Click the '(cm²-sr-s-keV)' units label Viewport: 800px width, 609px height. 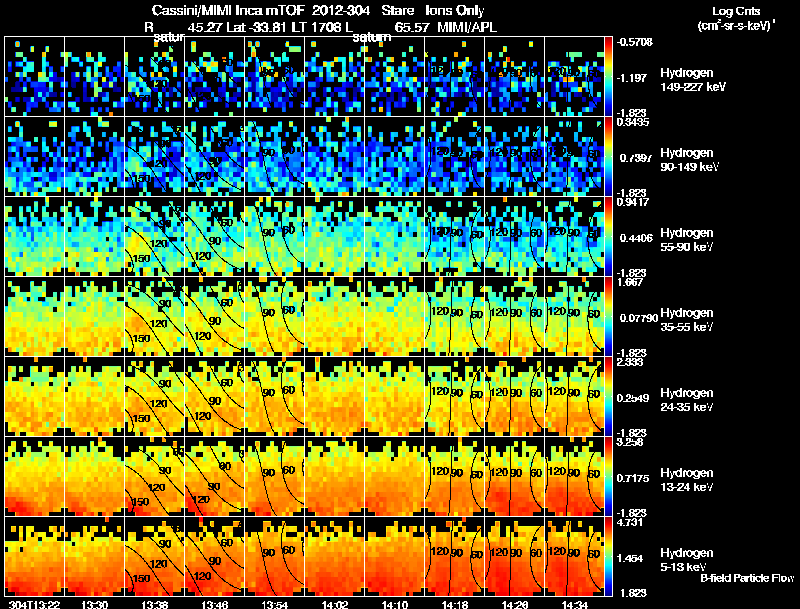pyautogui.click(x=736, y=26)
